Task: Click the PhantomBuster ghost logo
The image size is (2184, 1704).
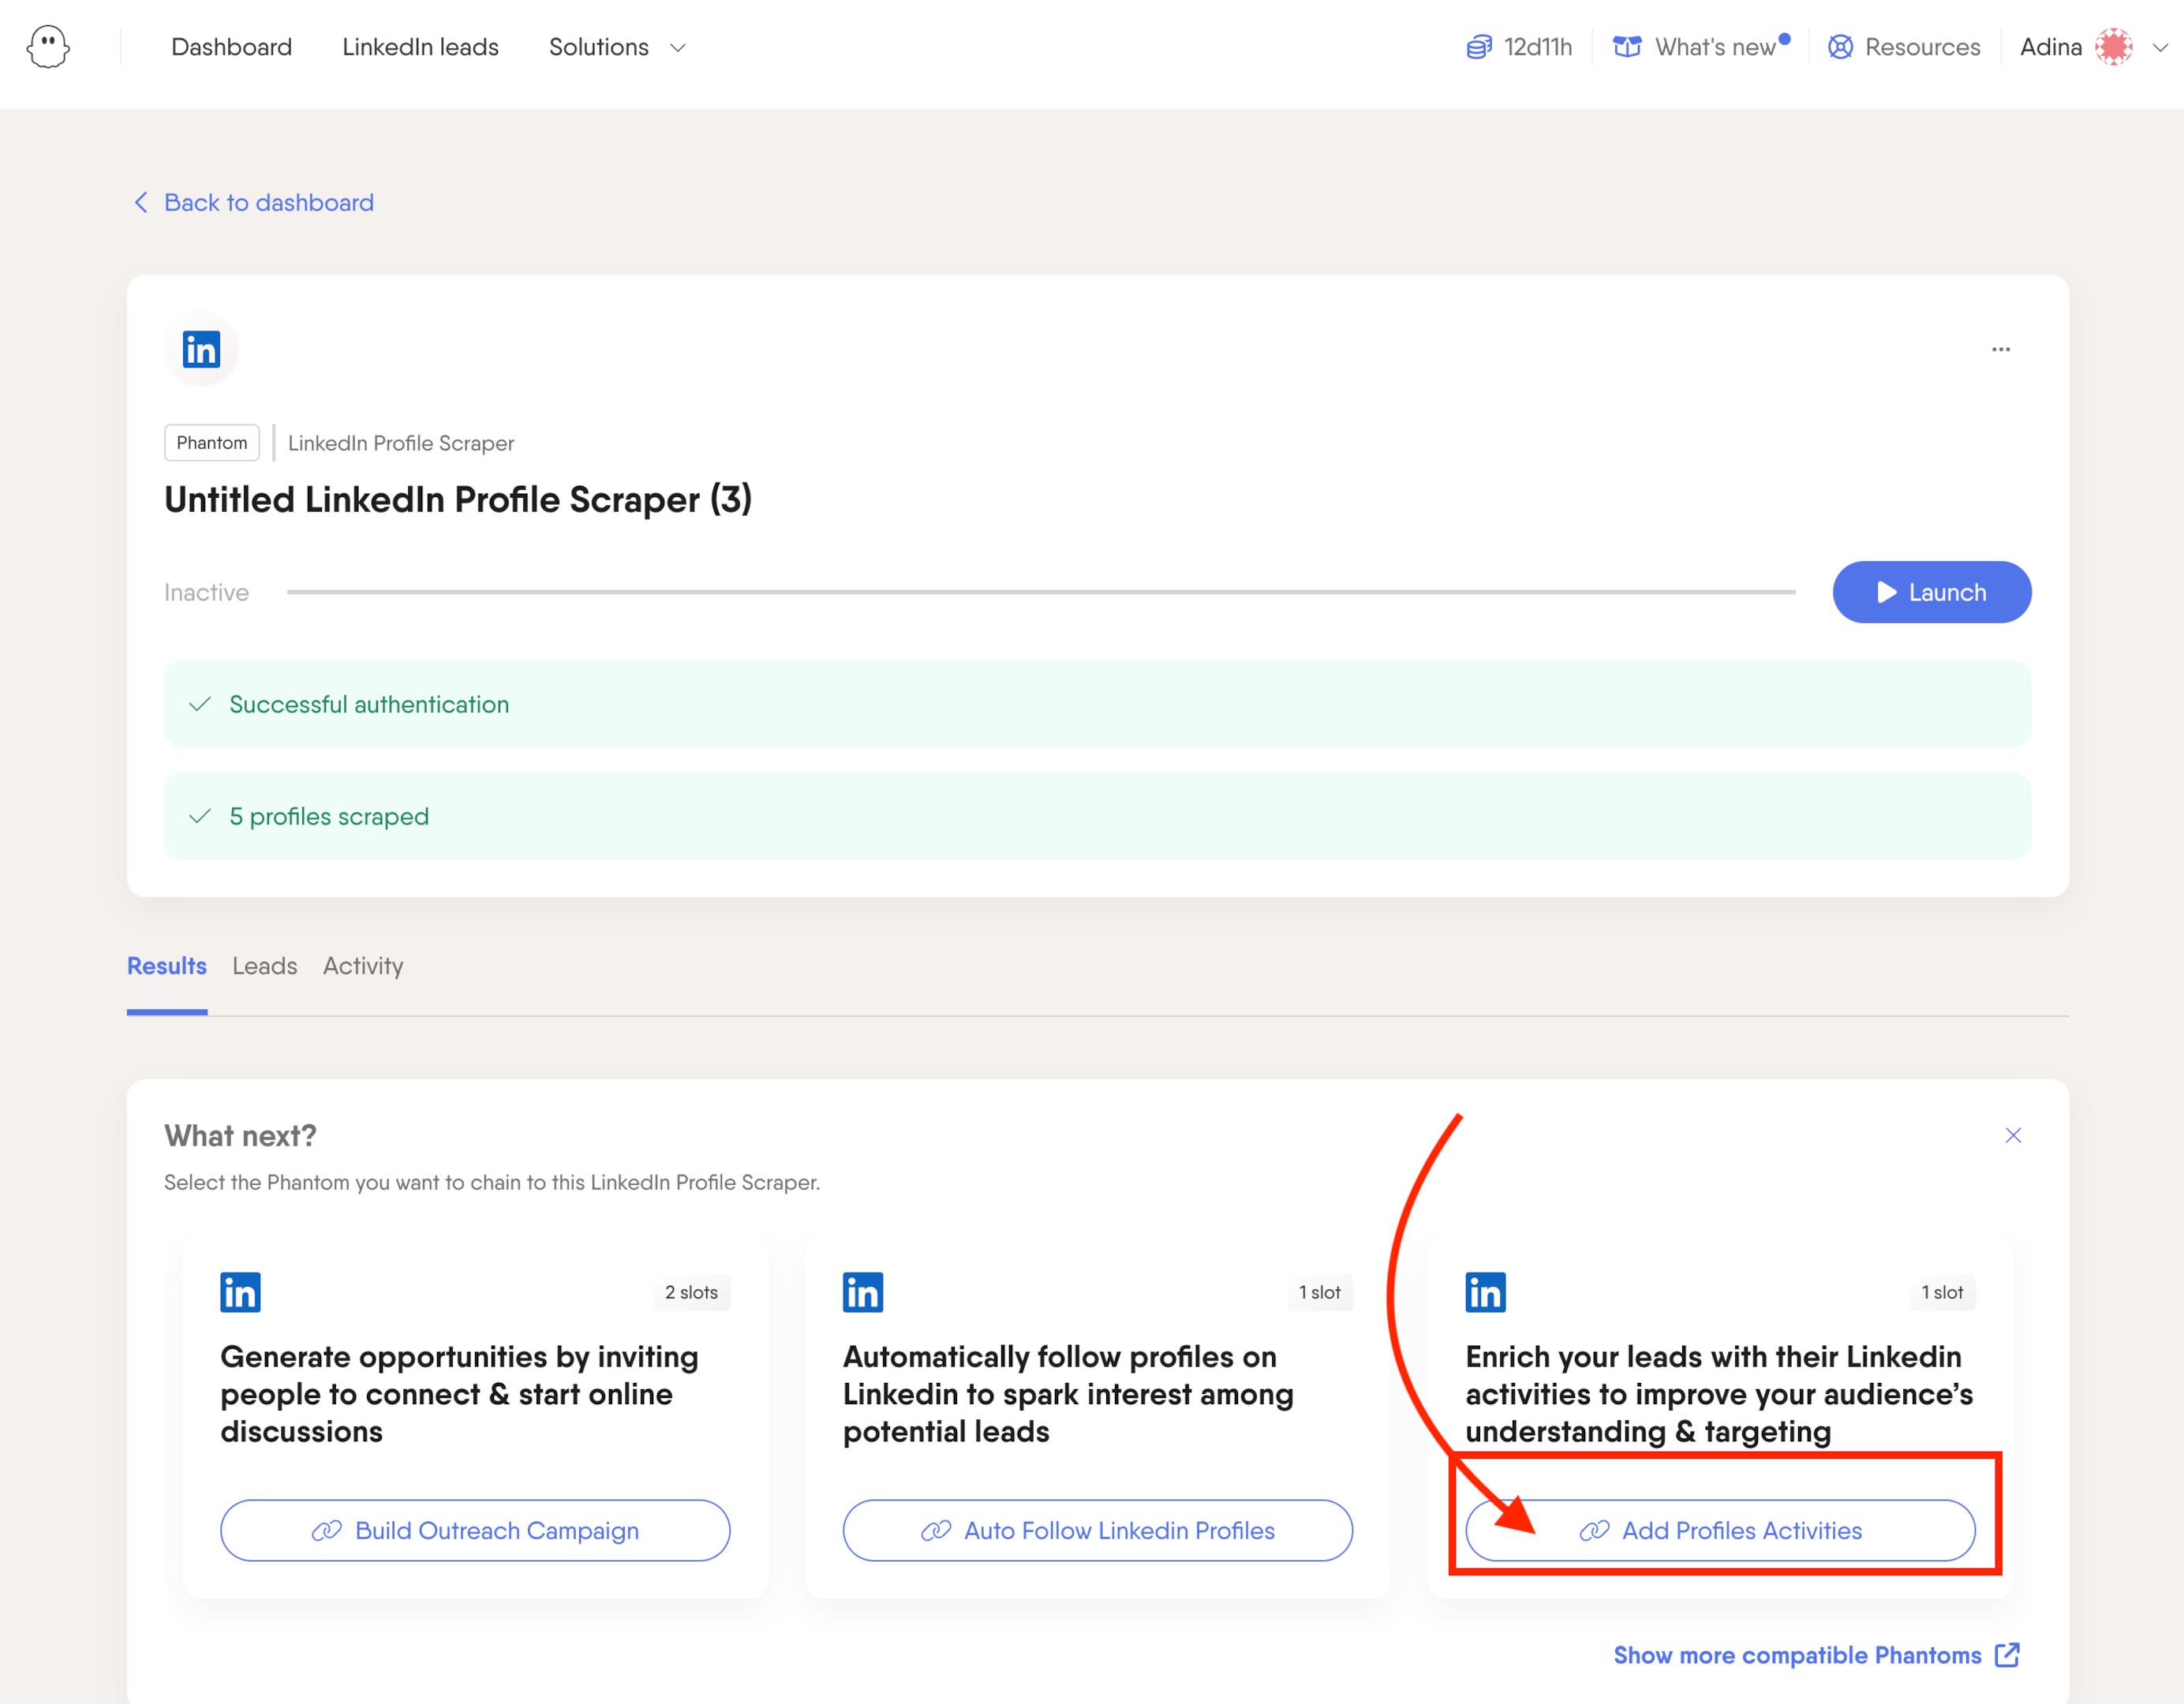Action: click(x=48, y=47)
